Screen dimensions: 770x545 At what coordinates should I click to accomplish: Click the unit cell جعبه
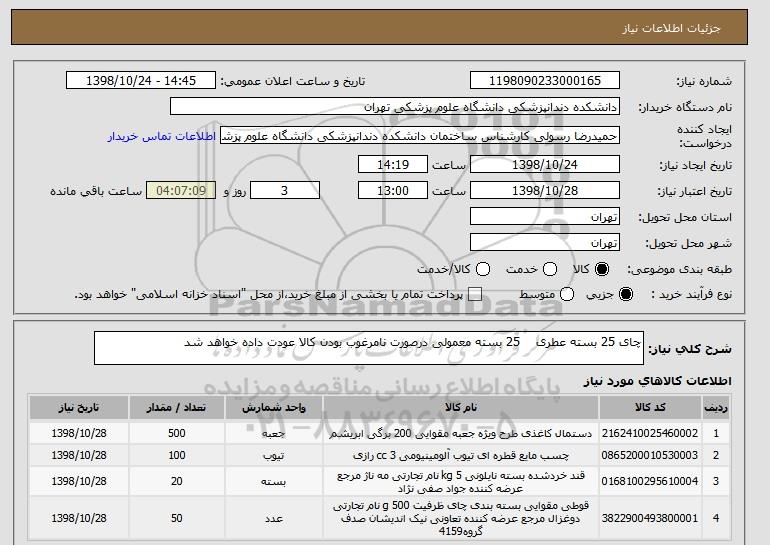pyautogui.click(x=274, y=434)
